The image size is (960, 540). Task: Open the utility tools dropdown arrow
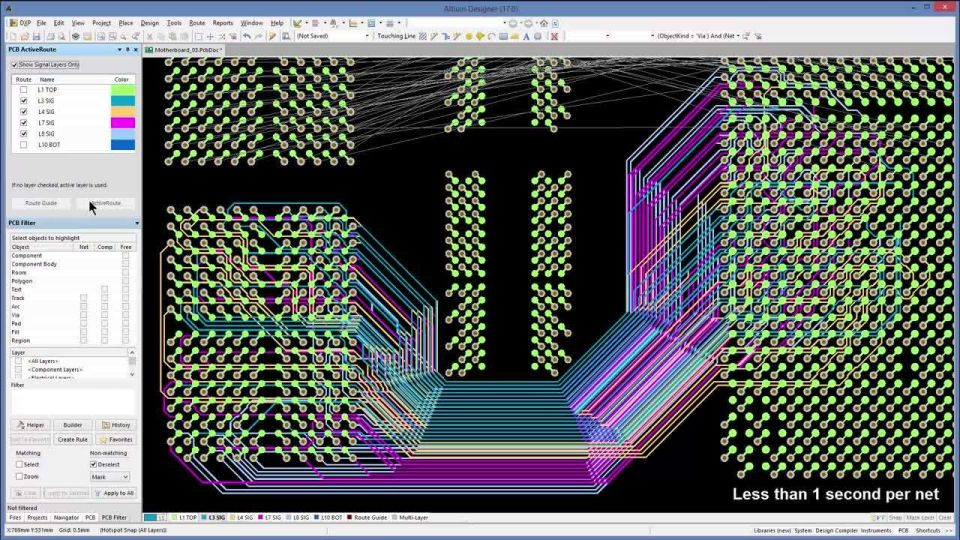[307, 23]
